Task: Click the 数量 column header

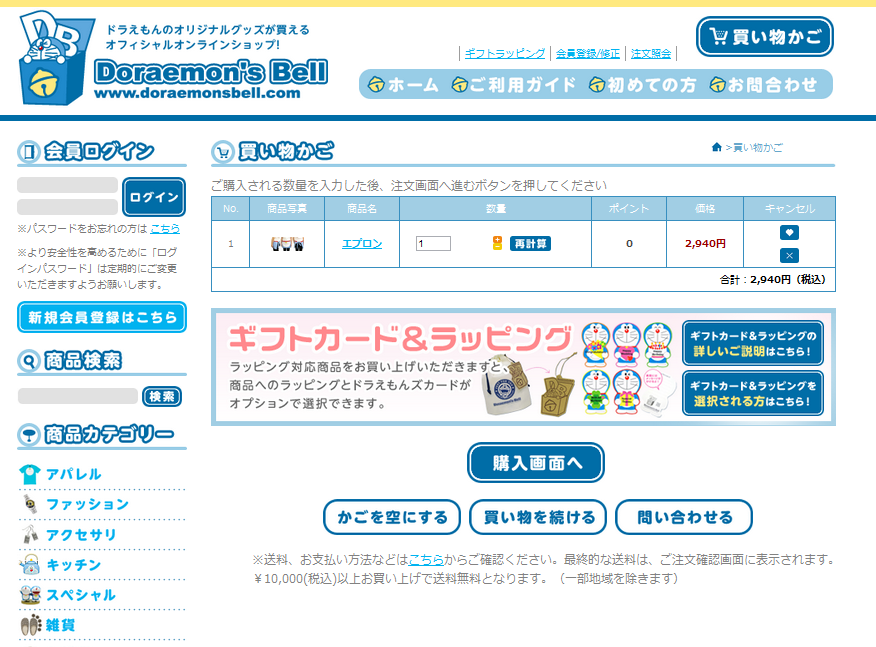Action: click(496, 208)
